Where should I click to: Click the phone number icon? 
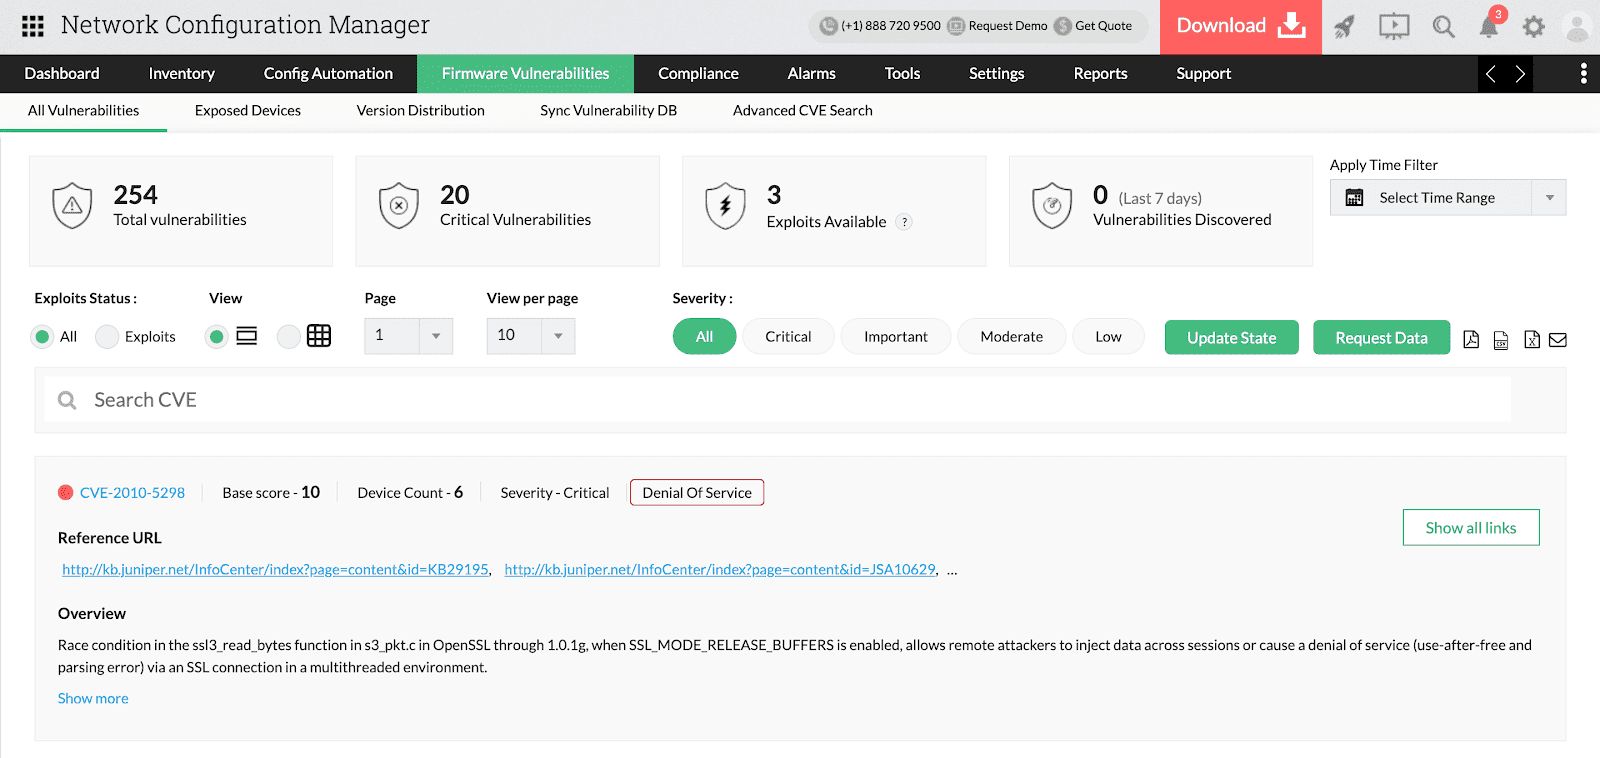click(828, 26)
